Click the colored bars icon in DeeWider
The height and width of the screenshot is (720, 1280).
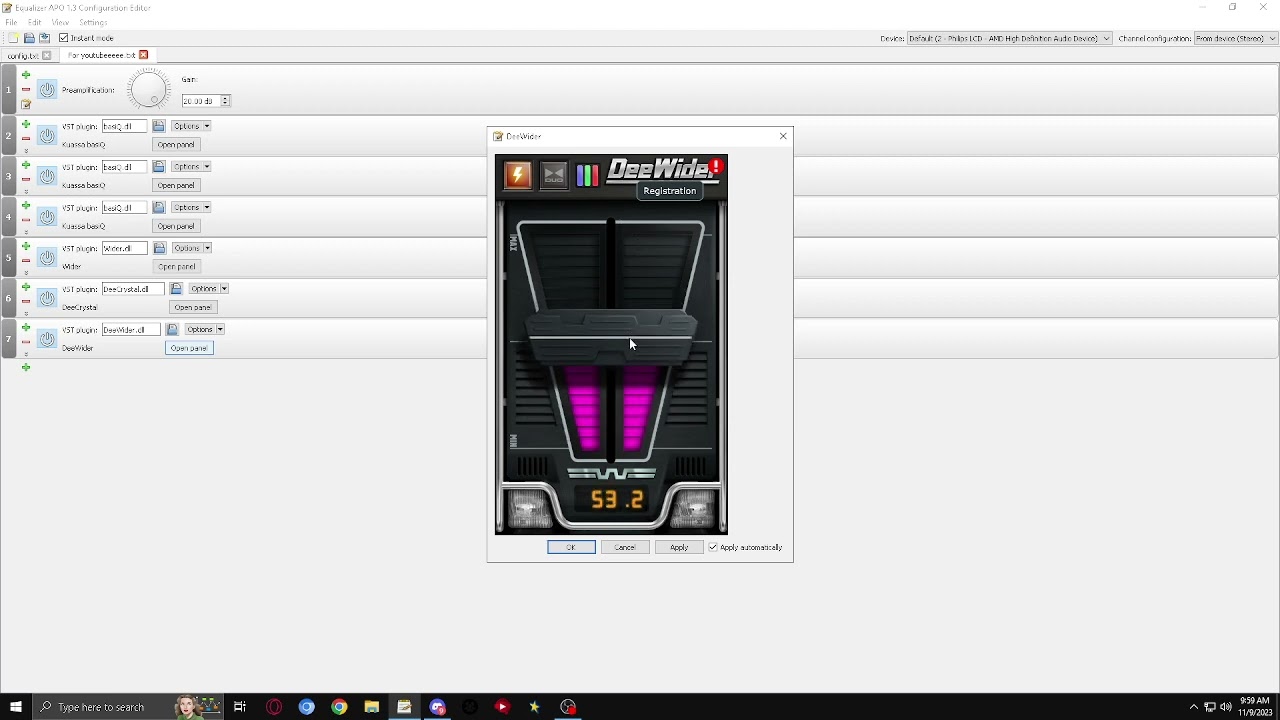point(587,176)
